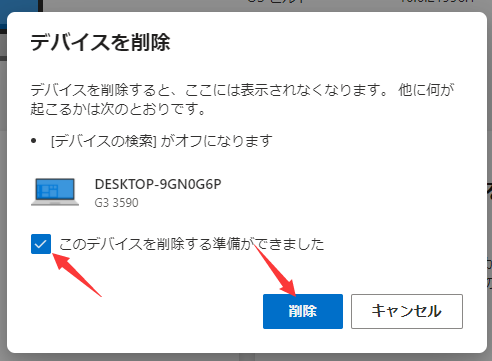Viewport: 492px width, 361px height.
Task: Click the G3 3590 model text
Action: tap(116, 203)
